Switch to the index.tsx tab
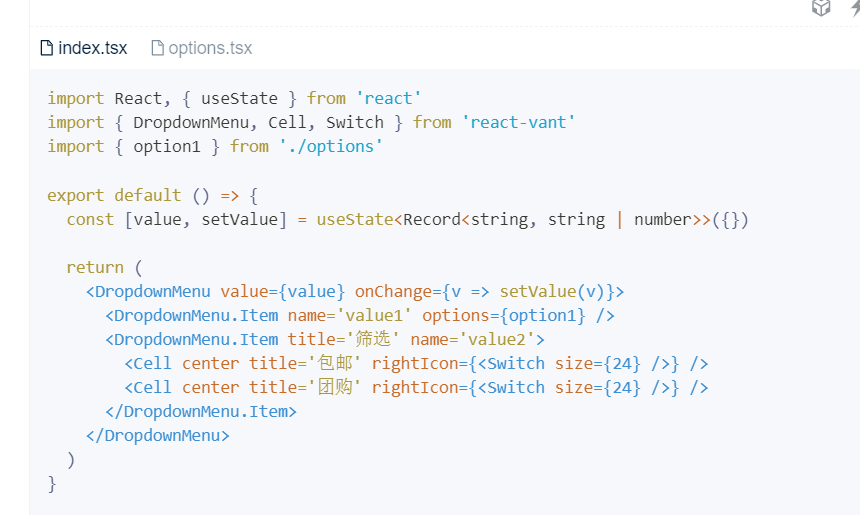 (x=92, y=48)
